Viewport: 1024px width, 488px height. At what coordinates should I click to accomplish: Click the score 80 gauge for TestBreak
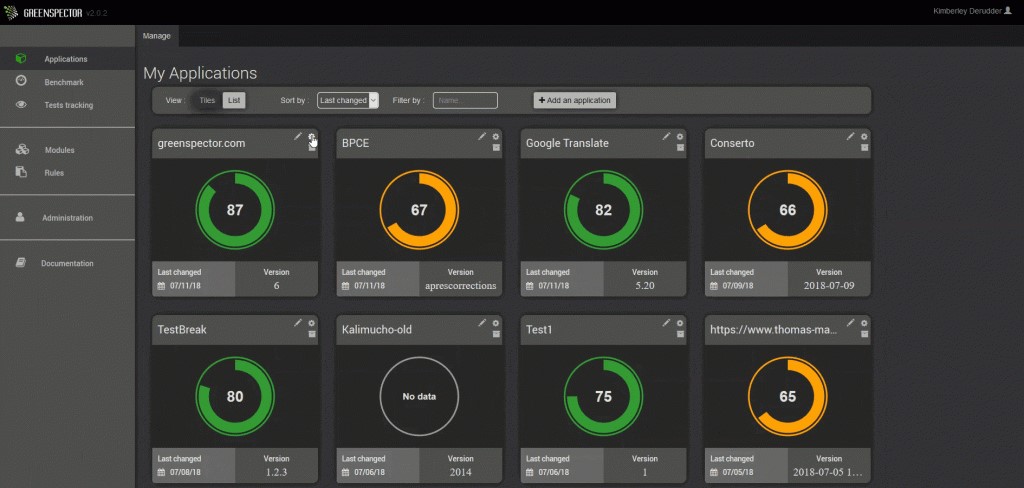pyautogui.click(x=235, y=397)
